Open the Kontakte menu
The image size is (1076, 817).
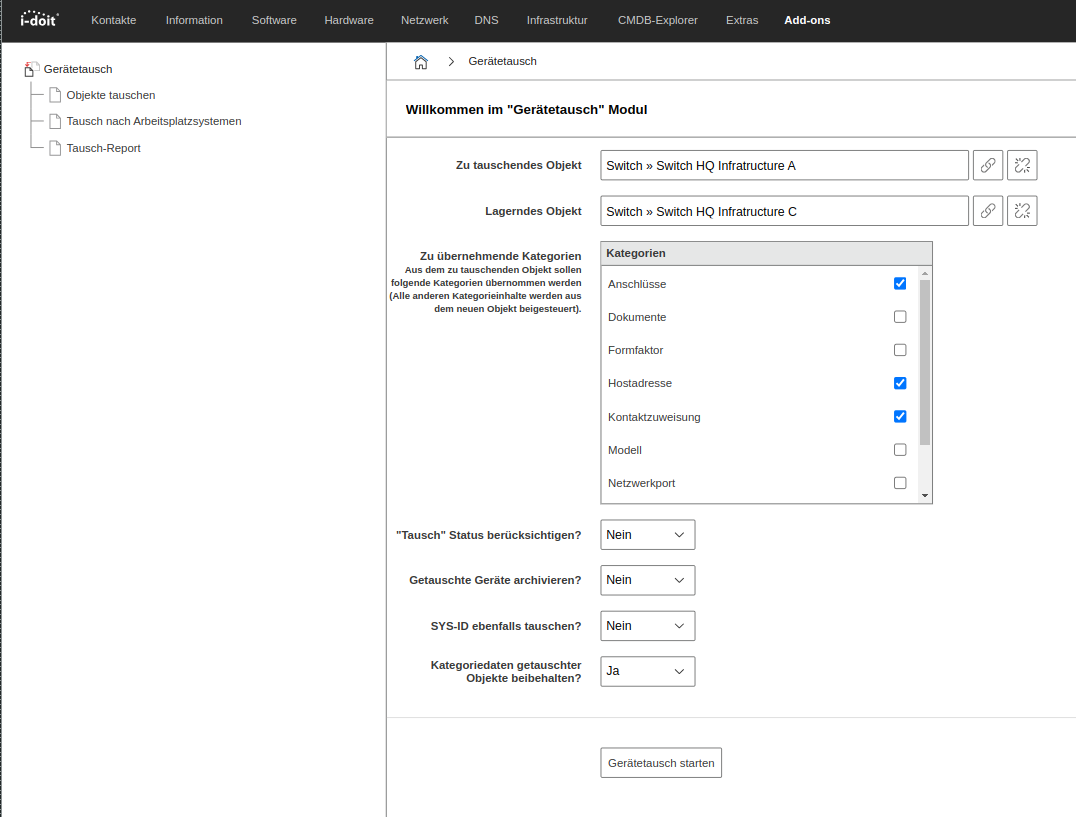(x=114, y=21)
